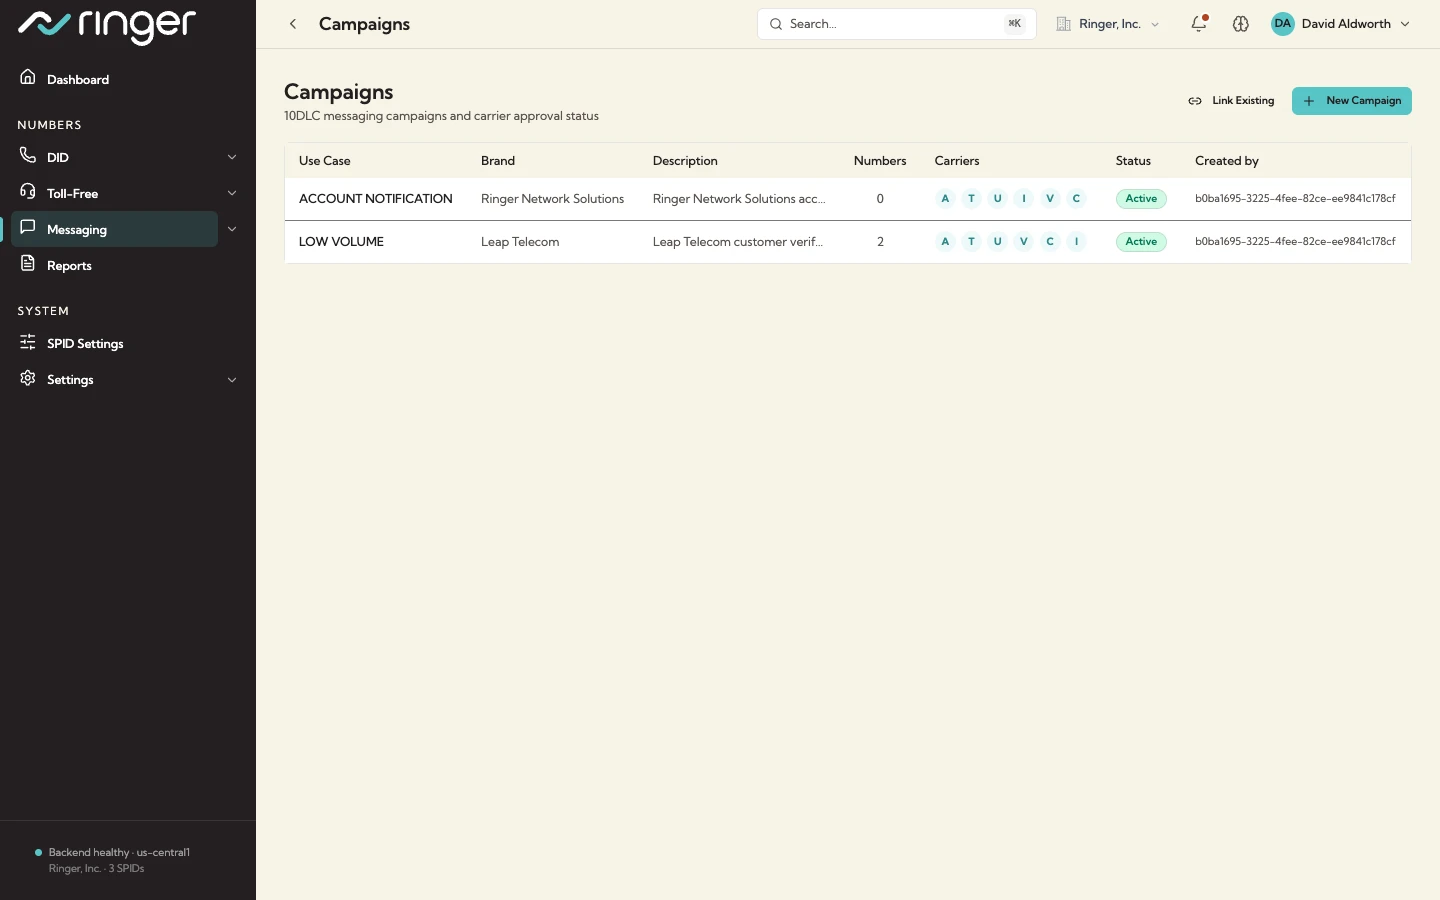Screen dimensions: 1440x900
Task: Click the Active status in ACCOUNT NOTIFICATION row
Action: click(x=1141, y=198)
